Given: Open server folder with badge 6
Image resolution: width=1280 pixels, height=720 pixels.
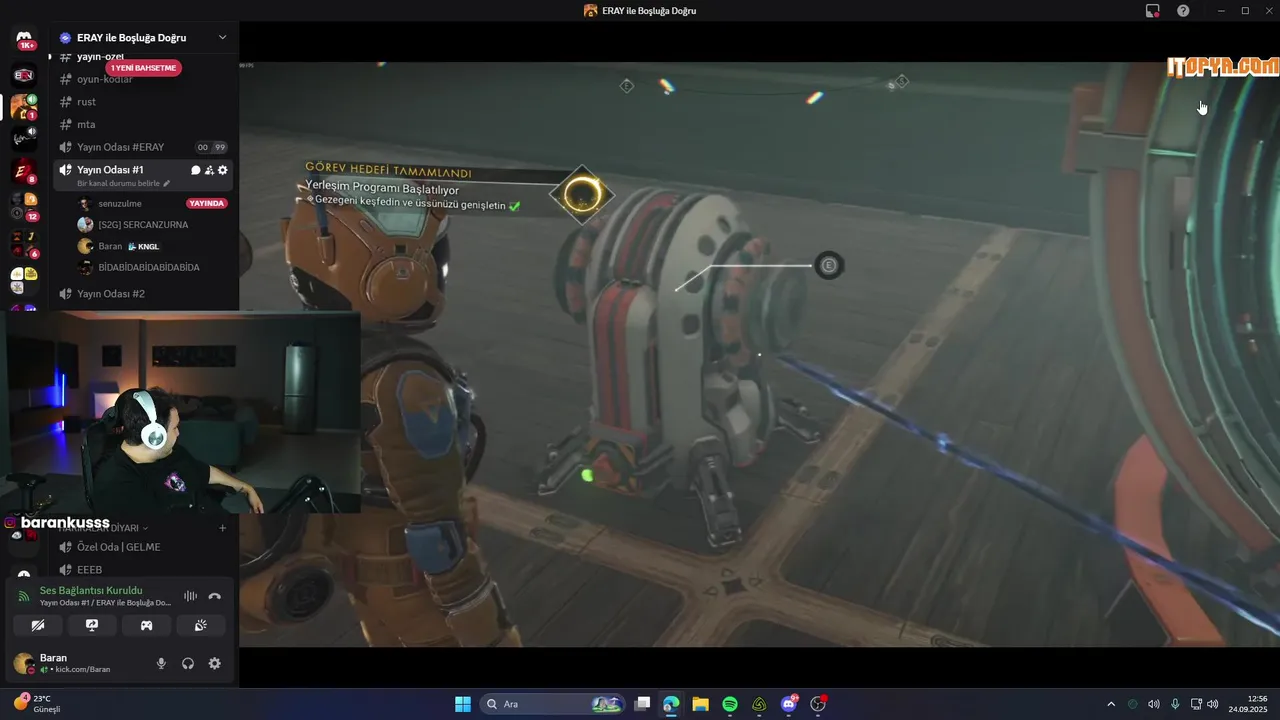Looking at the screenshot, I should coord(24,242).
